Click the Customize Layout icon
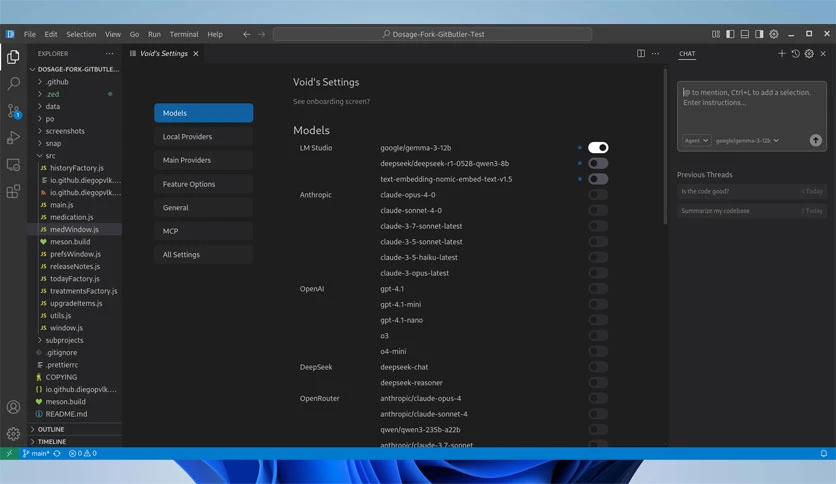Viewport: 836px width, 484px height. coord(716,34)
